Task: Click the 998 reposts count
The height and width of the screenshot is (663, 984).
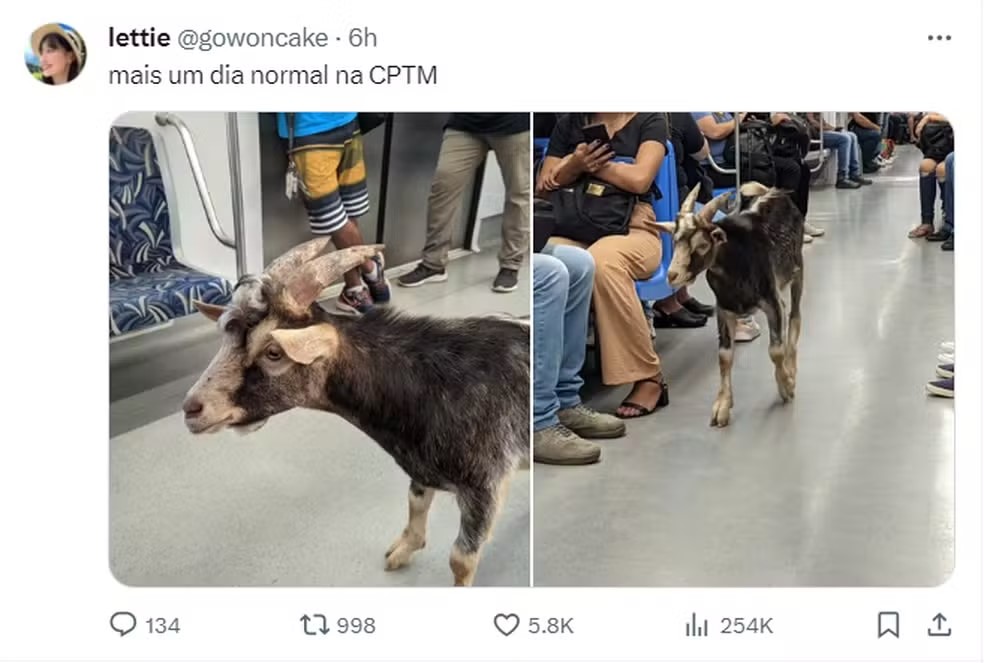Action: [x=356, y=626]
